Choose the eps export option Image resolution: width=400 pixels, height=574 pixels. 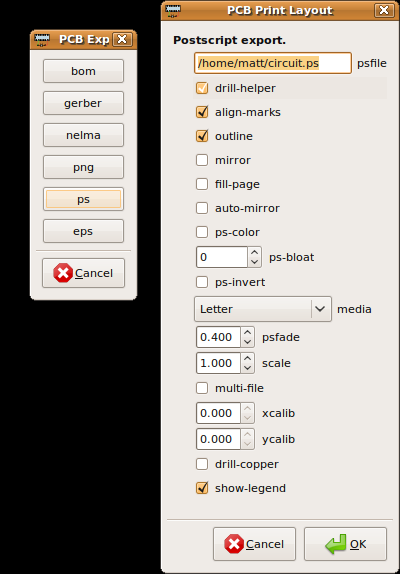[83, 231]
